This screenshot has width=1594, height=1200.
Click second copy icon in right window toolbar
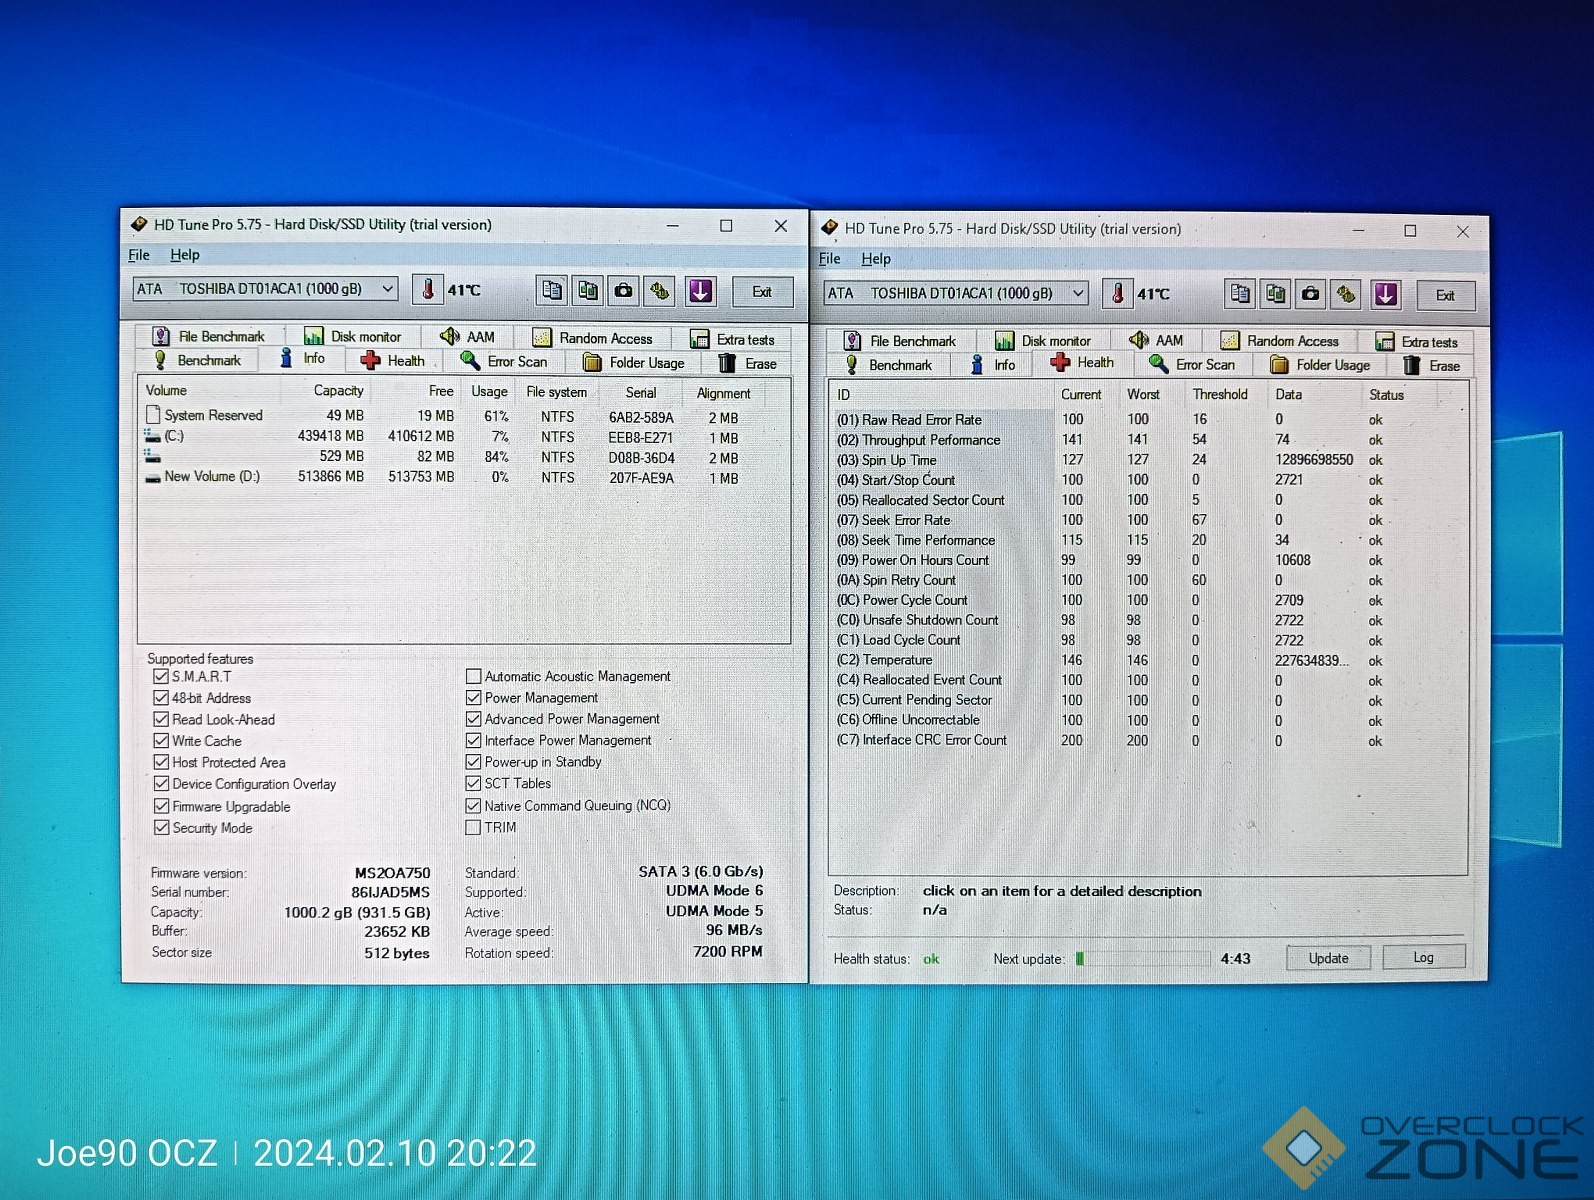click(1275, 294)
